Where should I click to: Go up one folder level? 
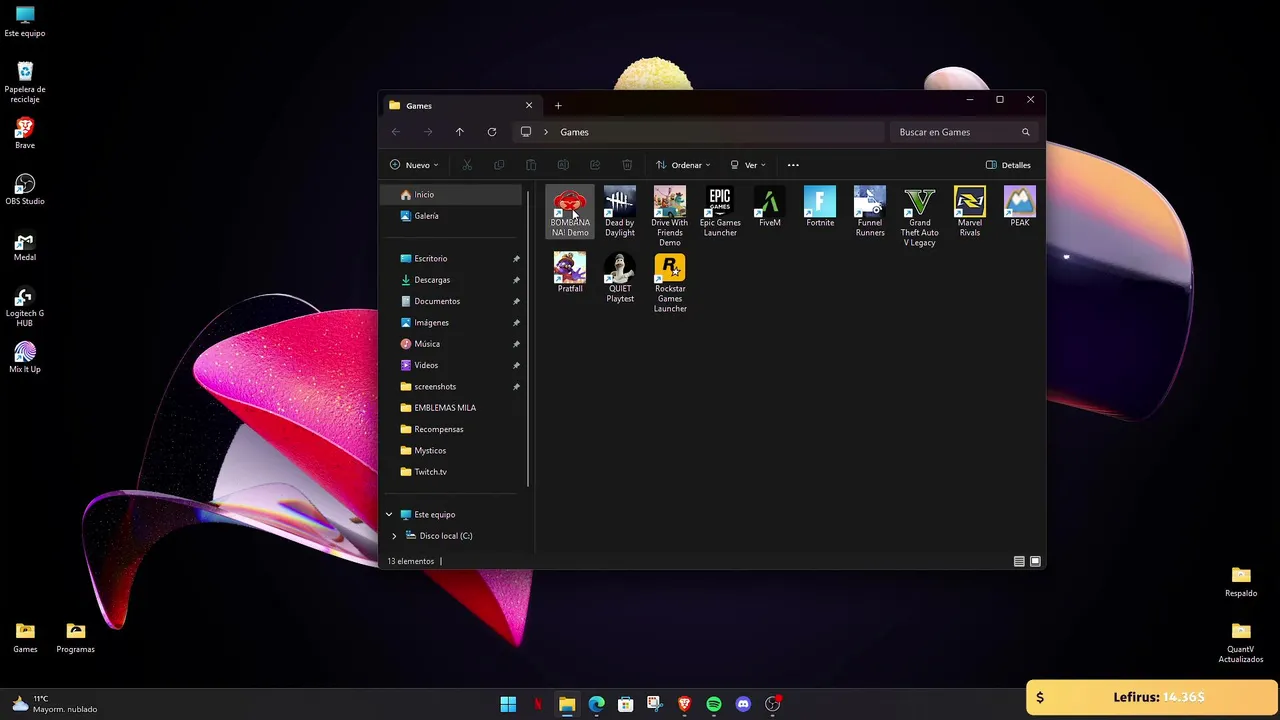tap(460, 132)
